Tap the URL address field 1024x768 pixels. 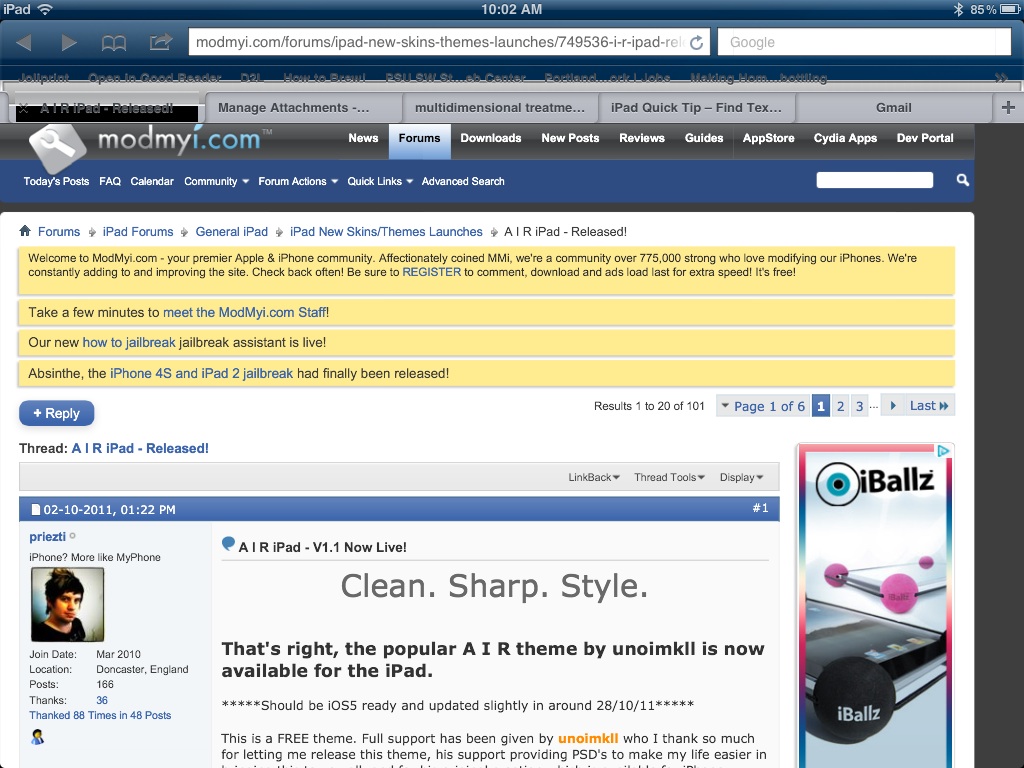[x=440, y=42]
